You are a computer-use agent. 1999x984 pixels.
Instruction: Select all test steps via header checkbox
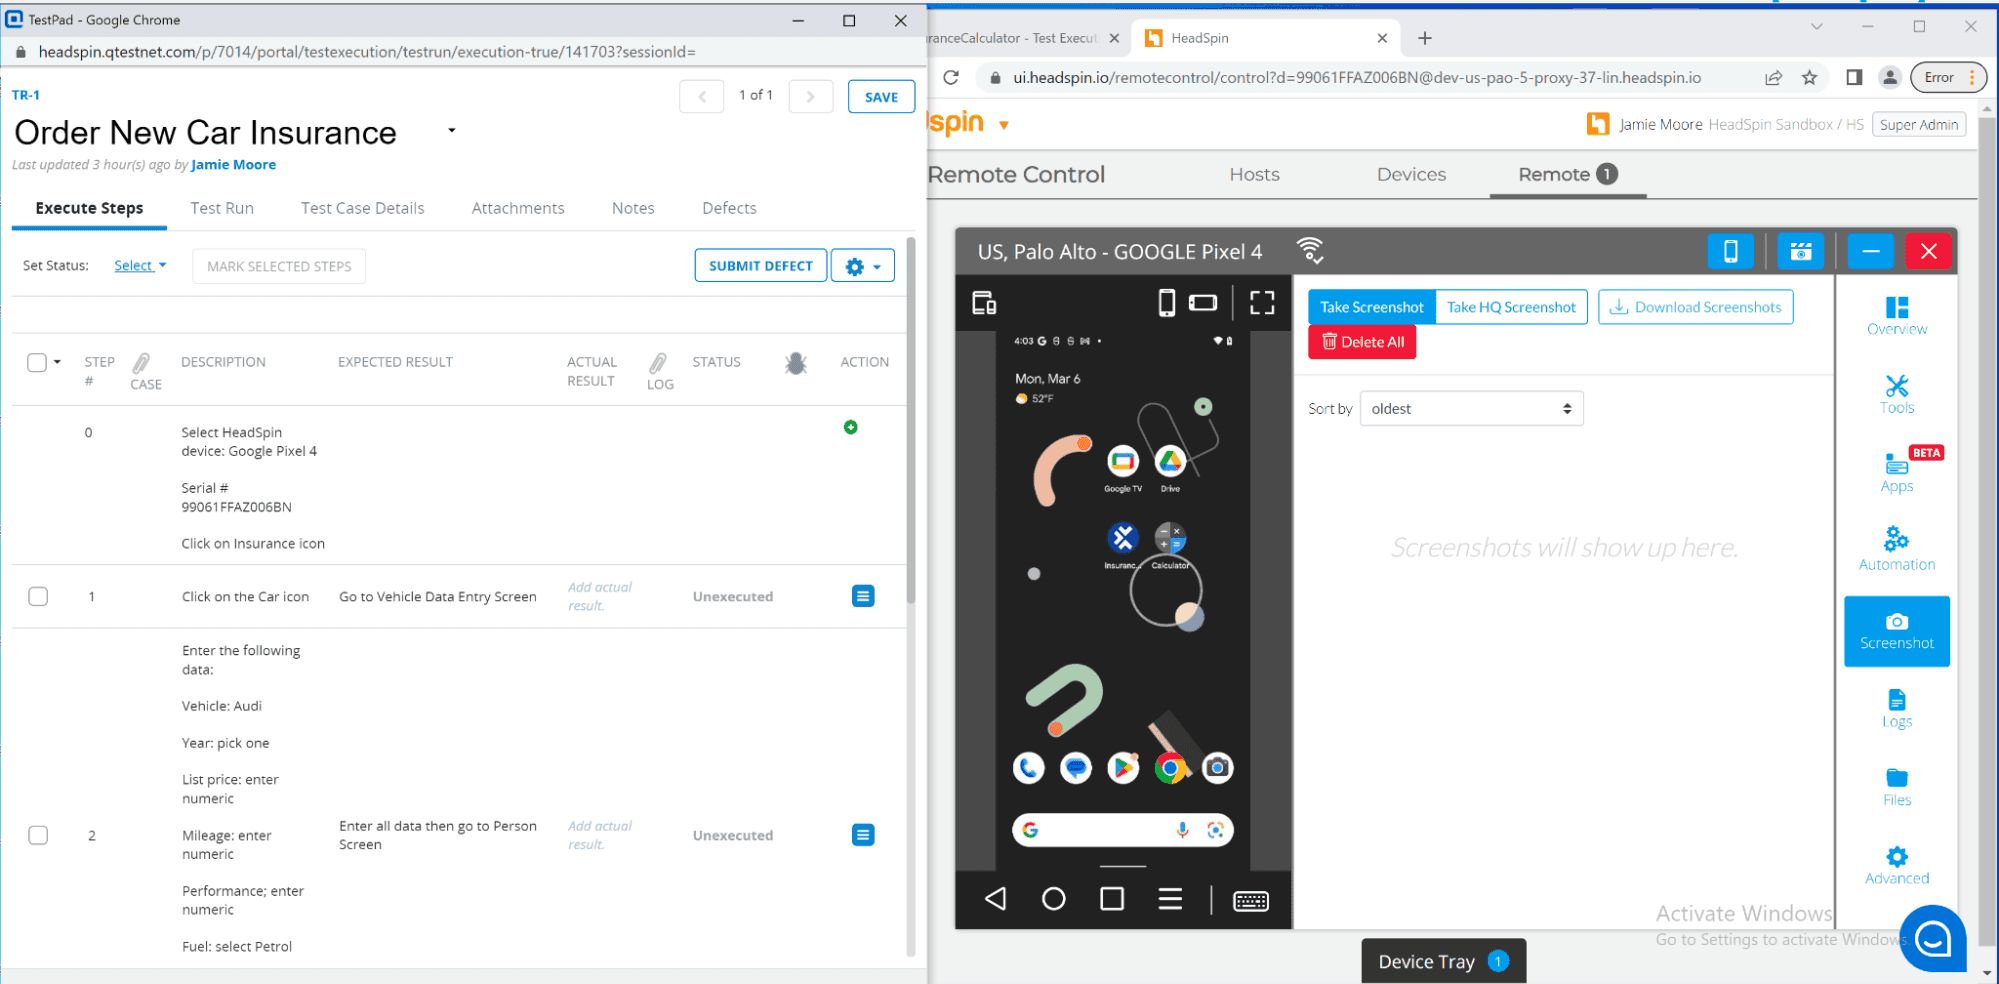(36, 362)
